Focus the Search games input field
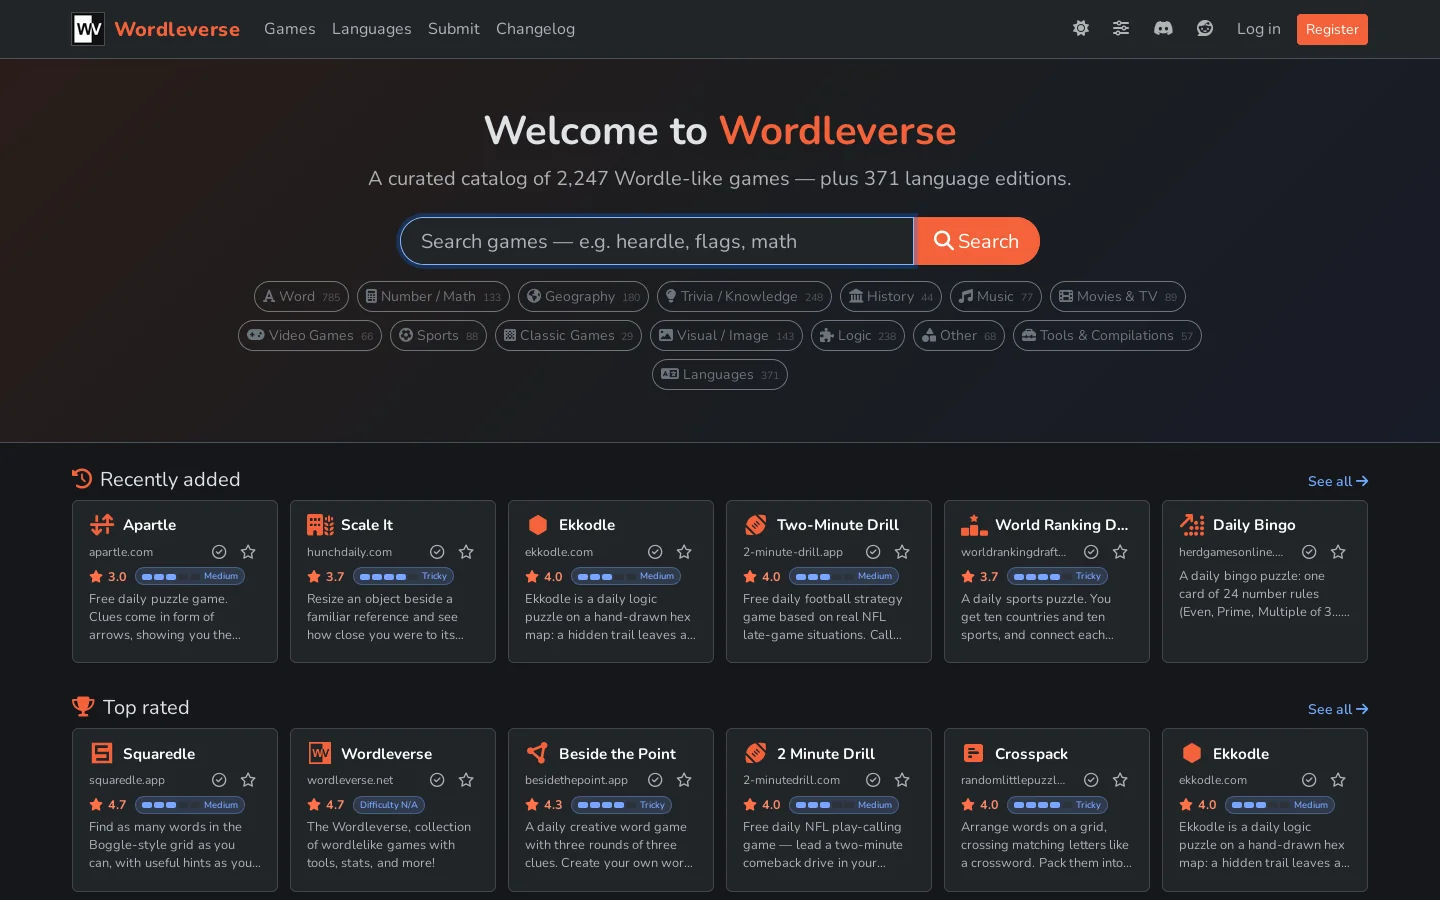Screen dimensions: 1440x900 (657, 241)
